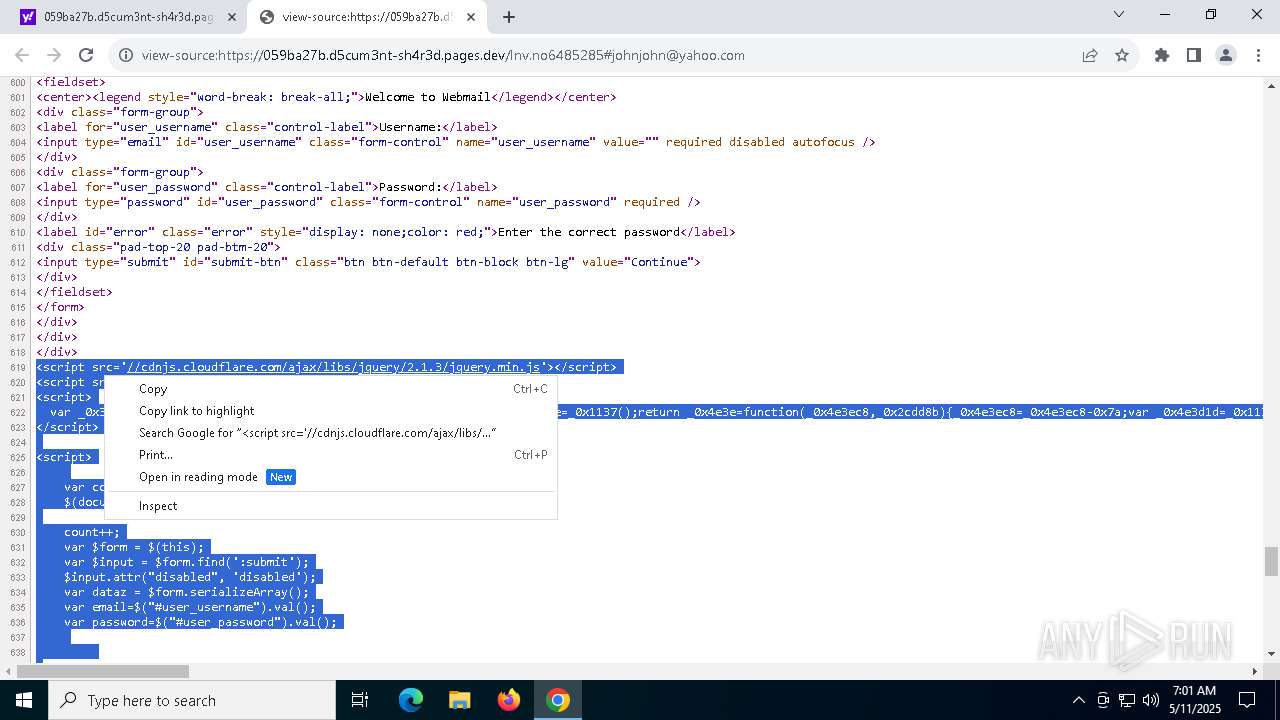Open File Explorer from taskbar
1280x720 pixels.
point(459,700)
